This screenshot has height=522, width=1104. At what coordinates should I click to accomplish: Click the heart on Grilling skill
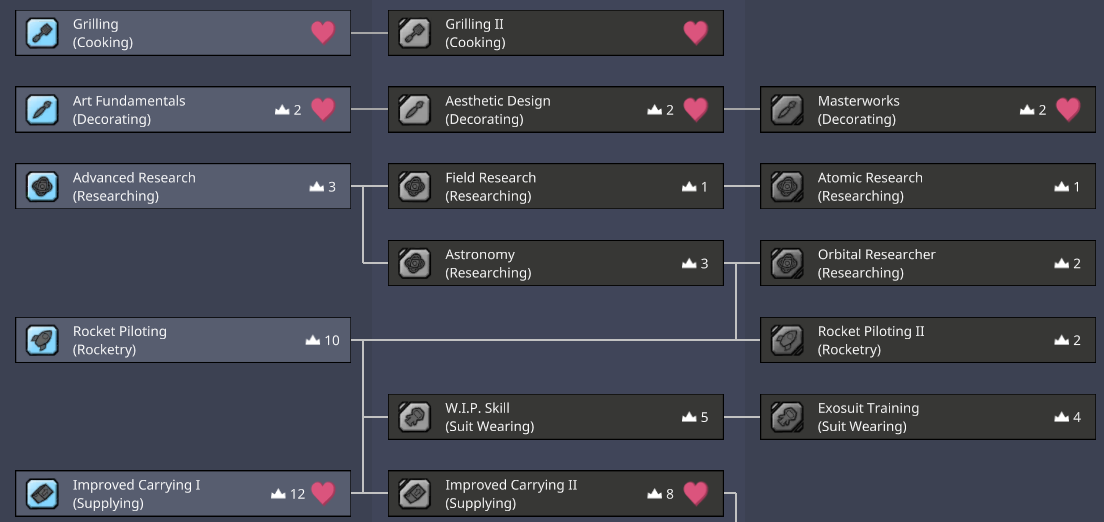(x=323, y=33)
